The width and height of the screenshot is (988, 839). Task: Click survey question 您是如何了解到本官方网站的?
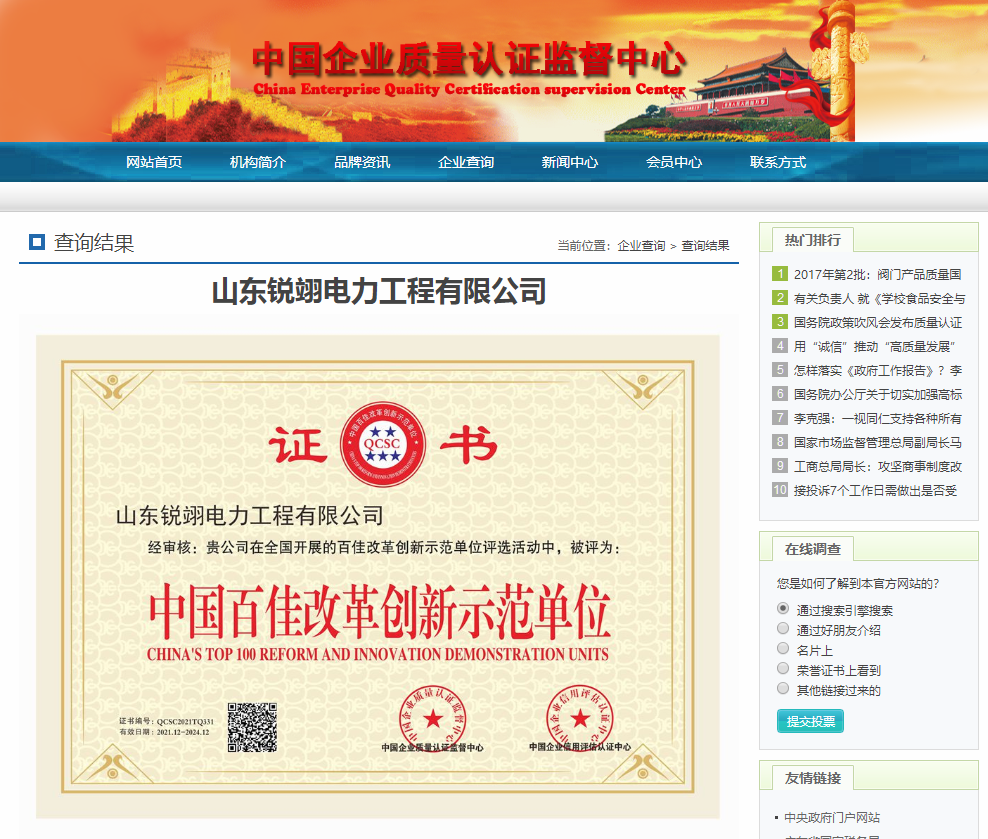[x=858, y=584]
